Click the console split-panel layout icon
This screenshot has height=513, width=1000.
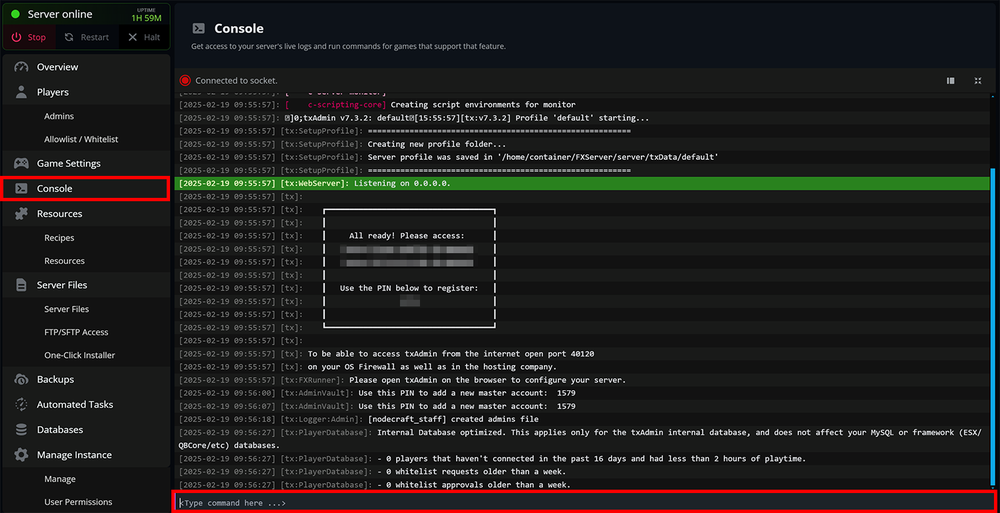click(x=950, y=81)
